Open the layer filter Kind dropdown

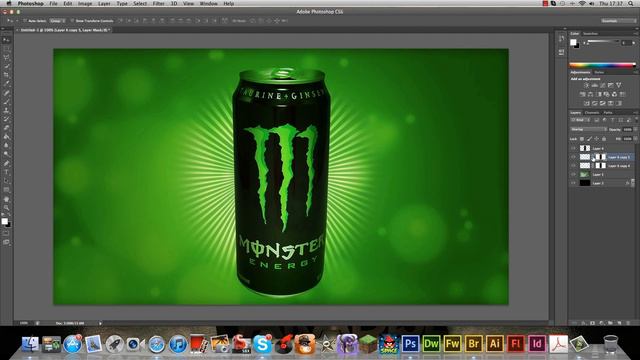coord(580,120)
